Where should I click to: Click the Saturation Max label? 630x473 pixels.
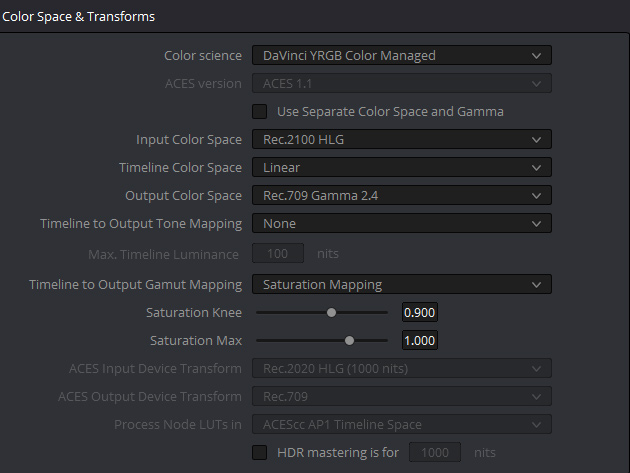pos(196,340)
